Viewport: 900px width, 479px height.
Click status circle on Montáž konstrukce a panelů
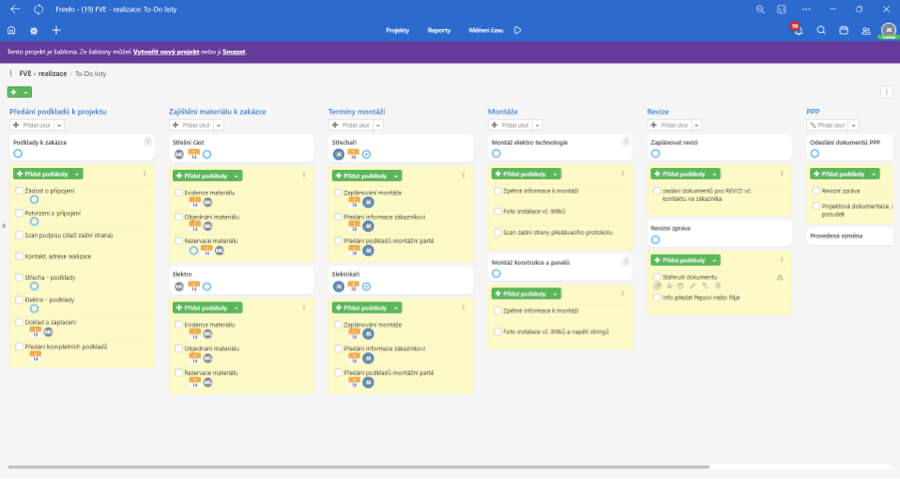496,274
